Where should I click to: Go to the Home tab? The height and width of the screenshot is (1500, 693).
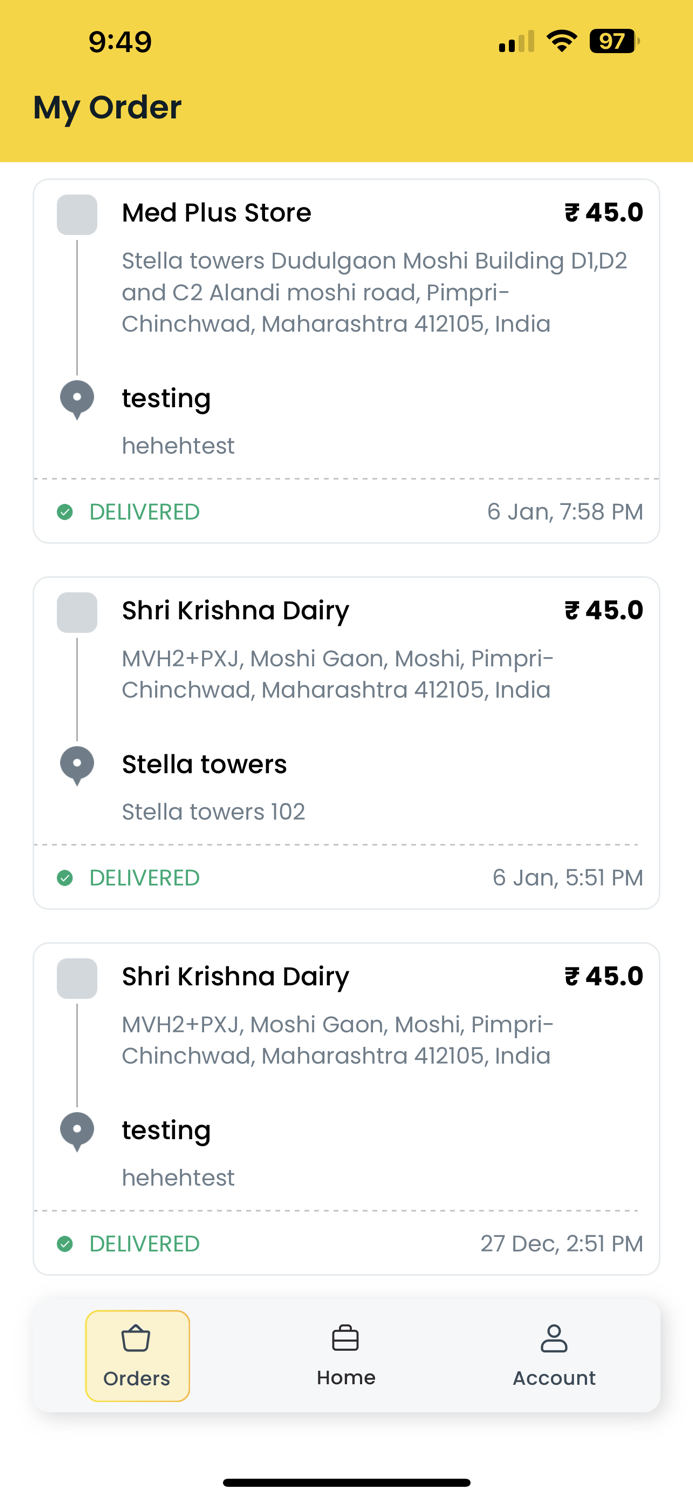click(x=346, y=1356)
